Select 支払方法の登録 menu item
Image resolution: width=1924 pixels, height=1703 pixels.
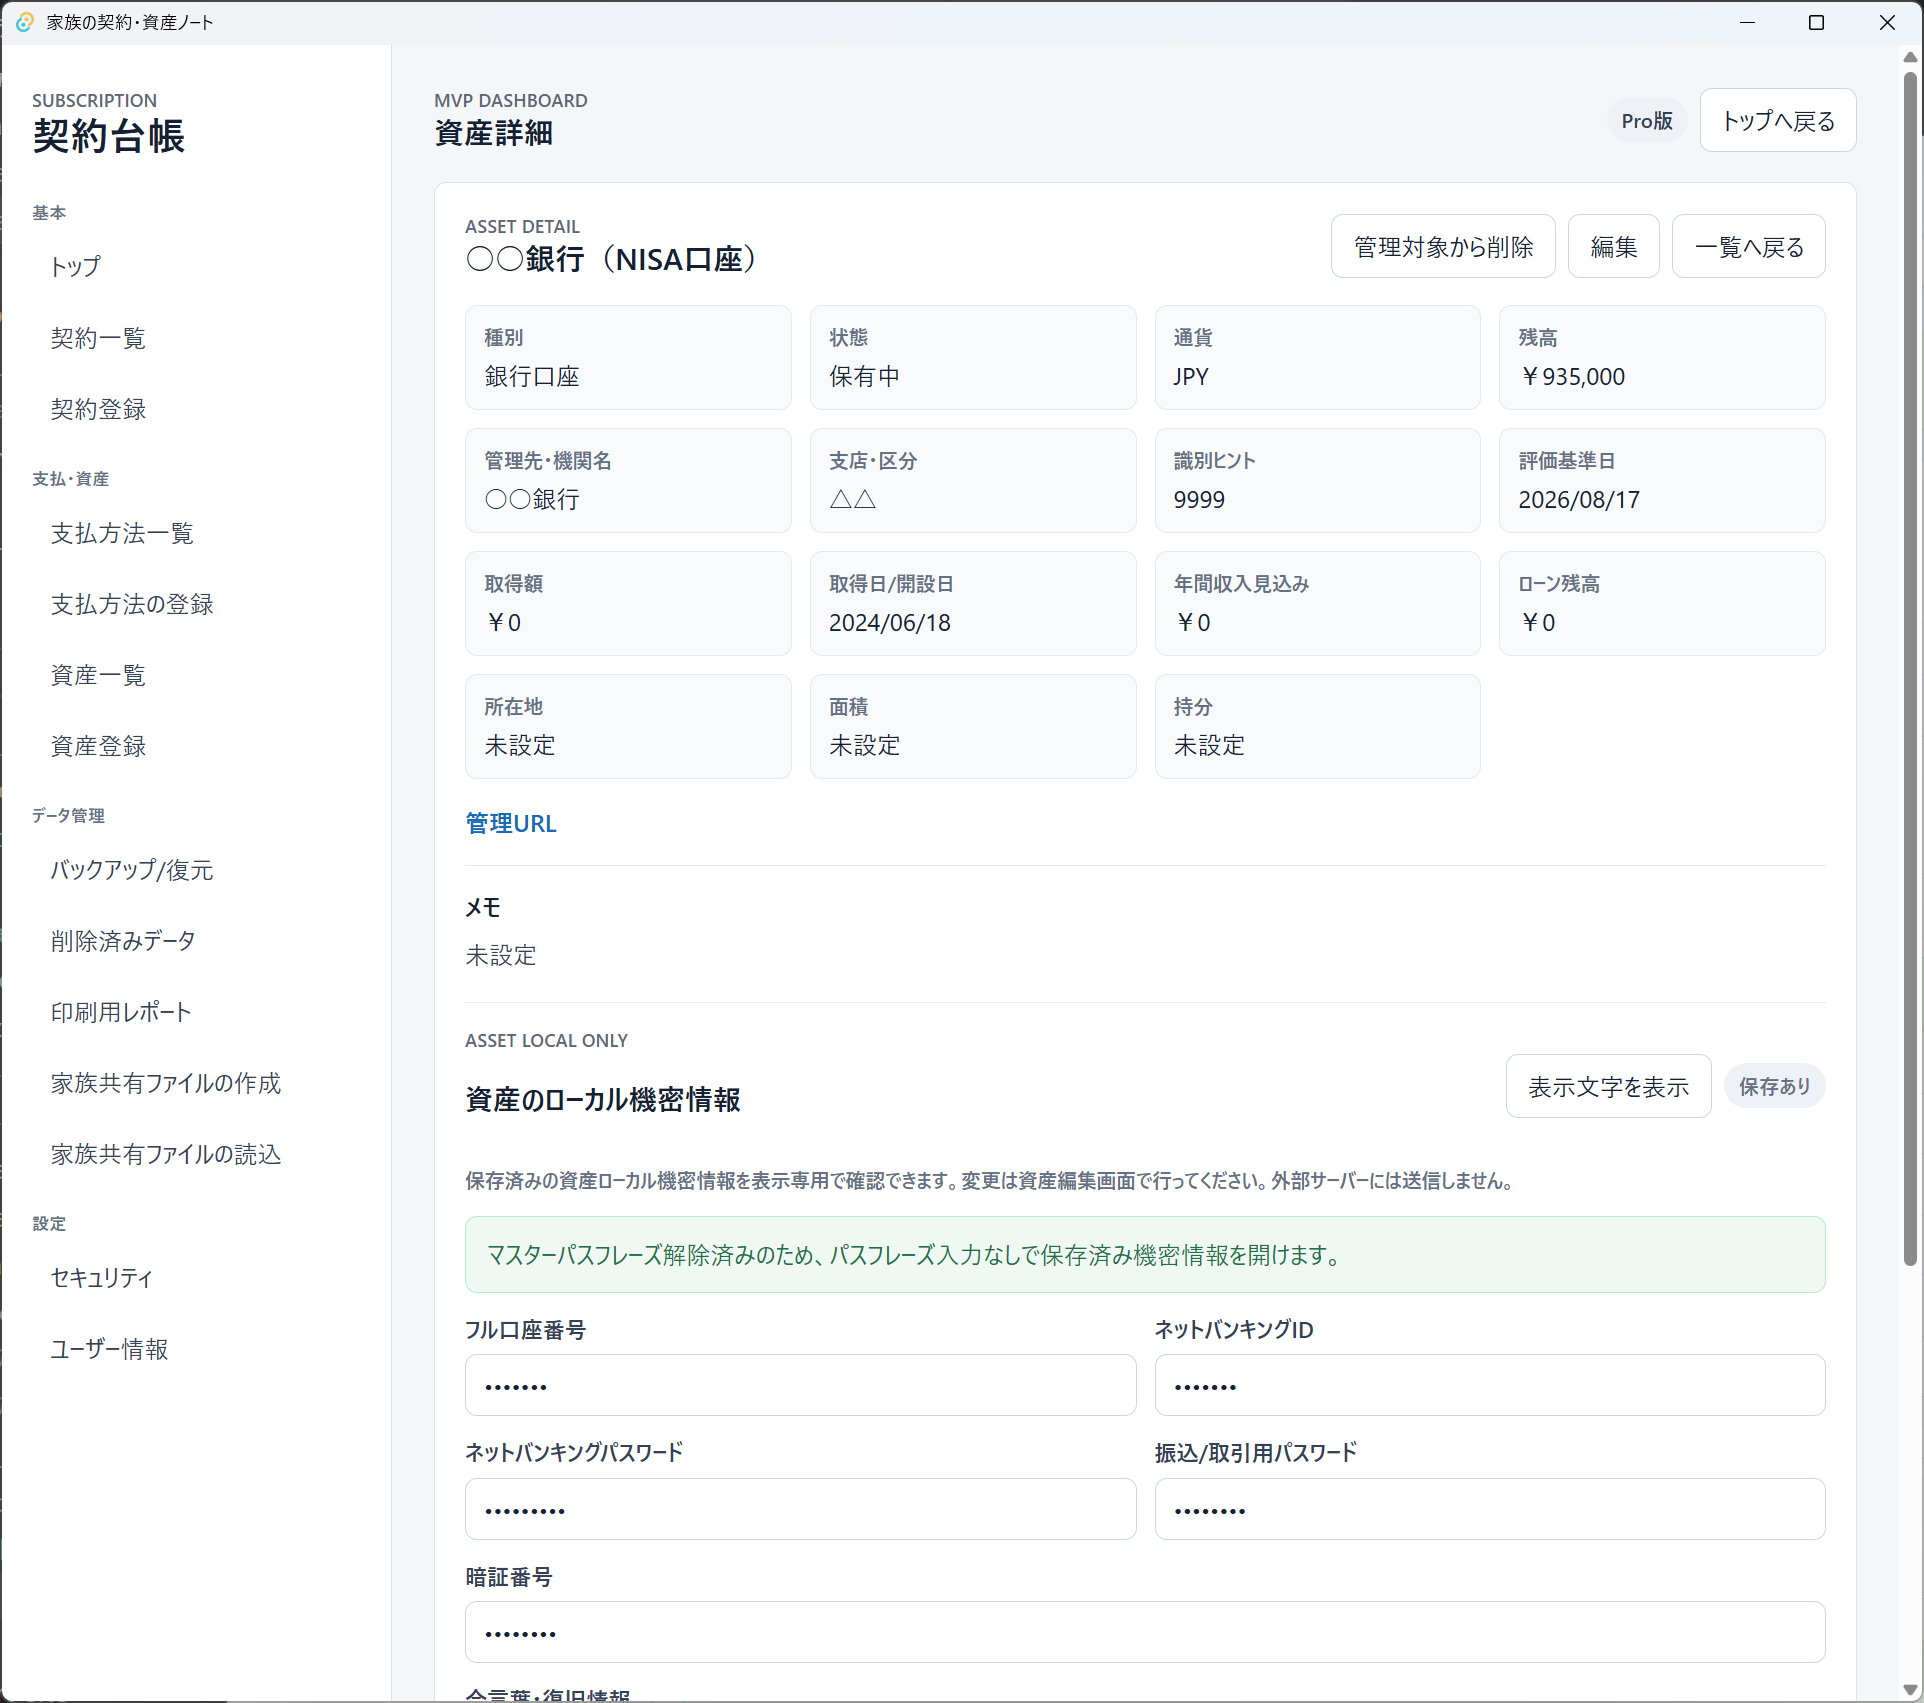point(132,604)
